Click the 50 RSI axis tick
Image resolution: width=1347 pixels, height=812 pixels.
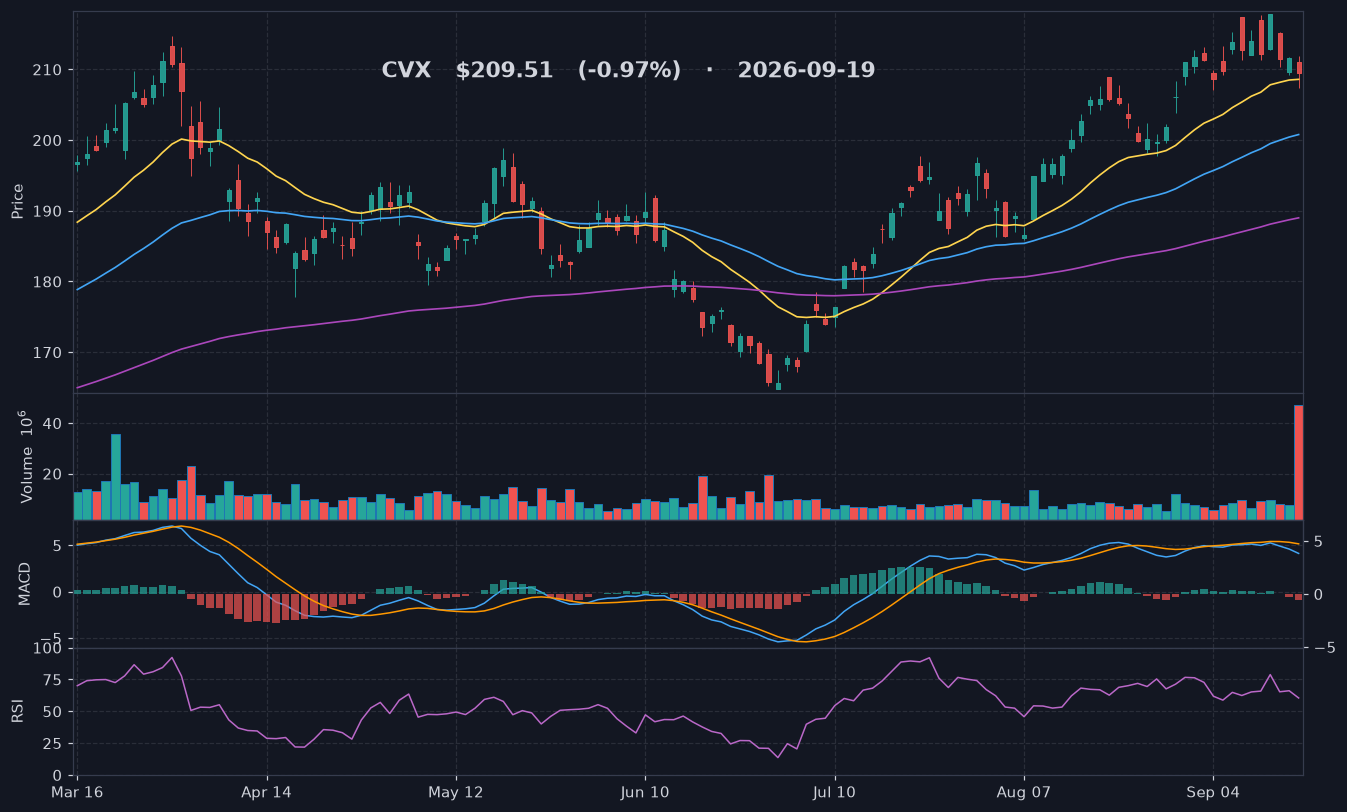[x=54, y=713]
